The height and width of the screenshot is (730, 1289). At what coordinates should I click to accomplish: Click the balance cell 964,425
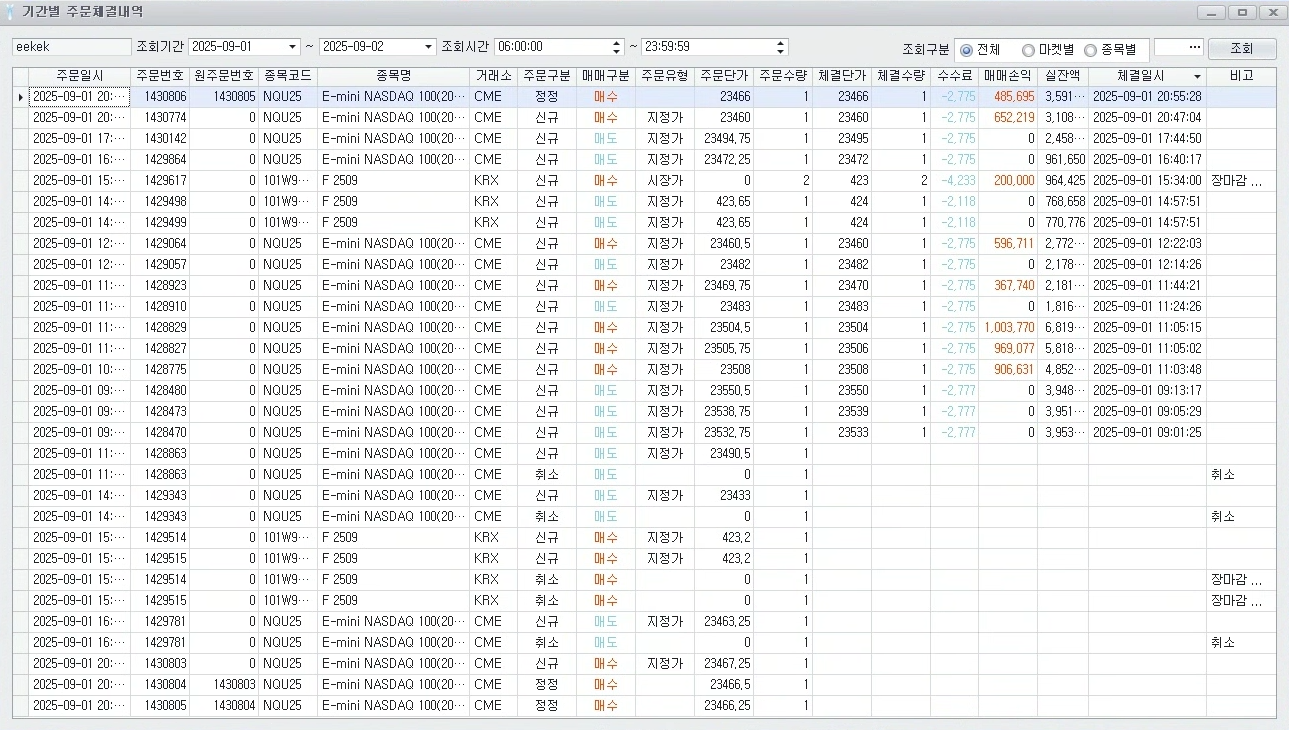click(x=1063, y=181)
